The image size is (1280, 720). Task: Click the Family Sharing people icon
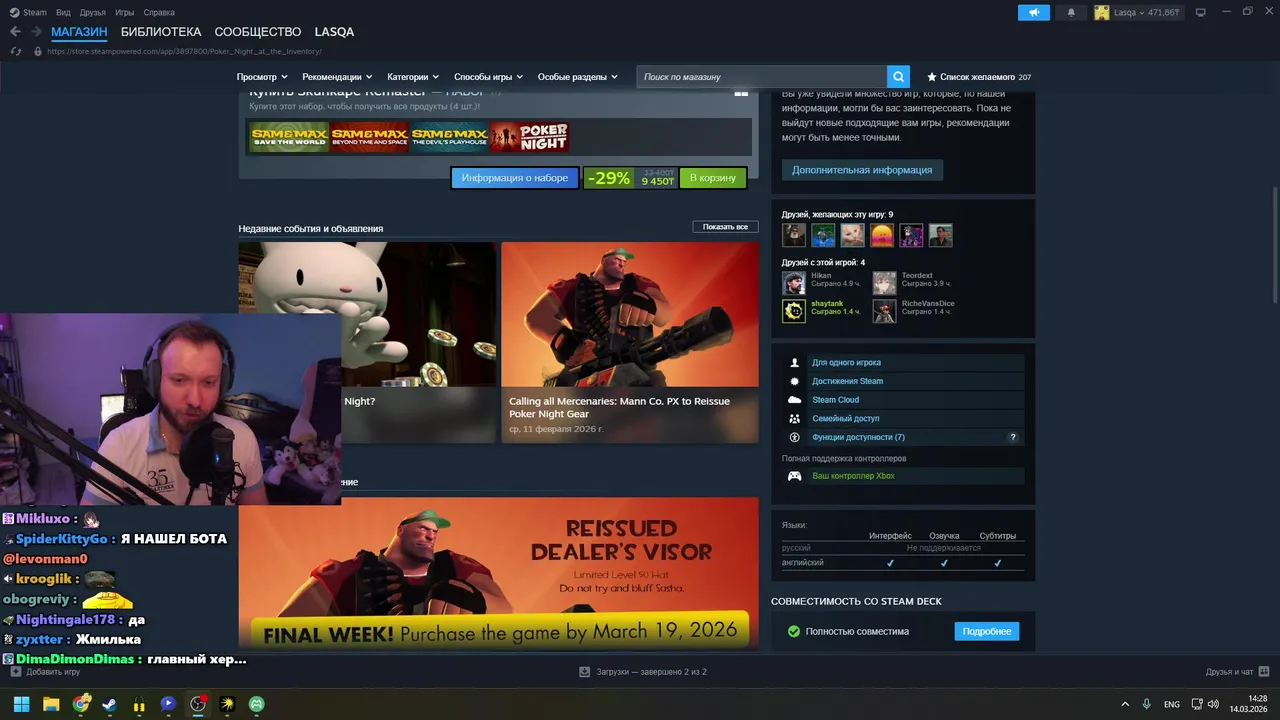point(795,418)
